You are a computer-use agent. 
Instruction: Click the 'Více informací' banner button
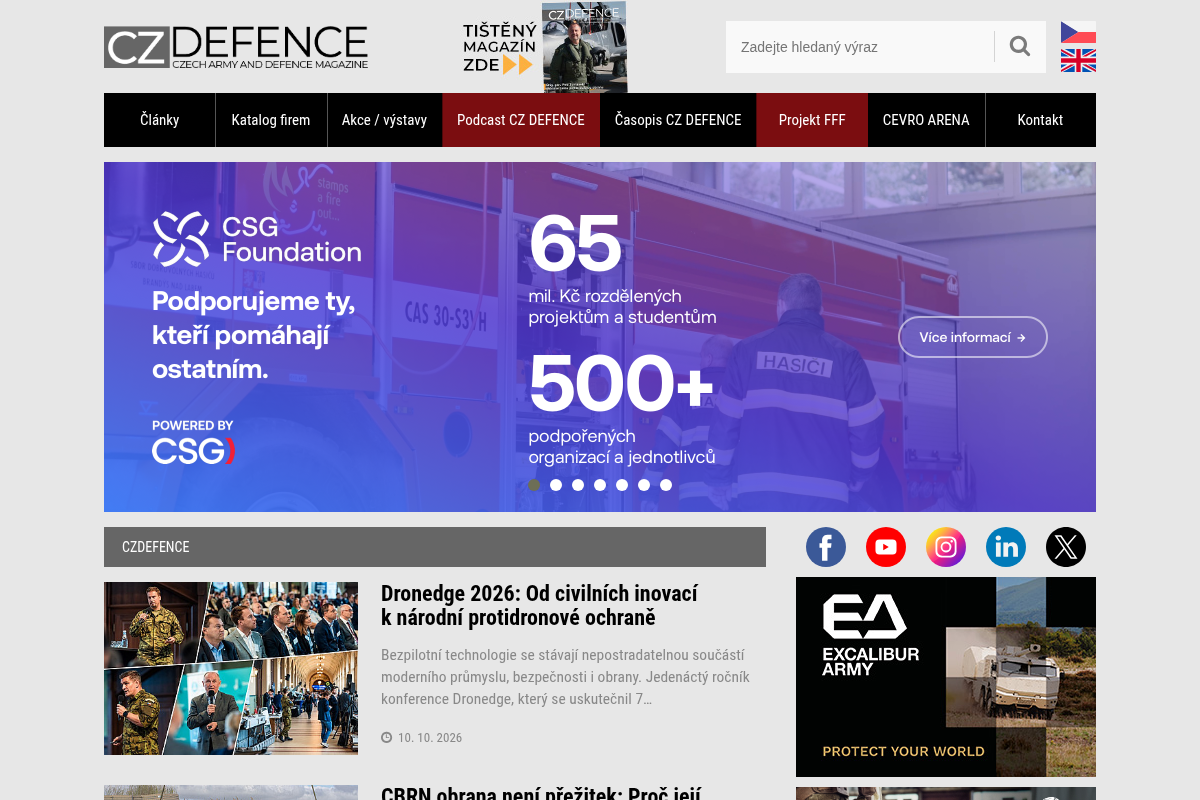coord(973,337)
